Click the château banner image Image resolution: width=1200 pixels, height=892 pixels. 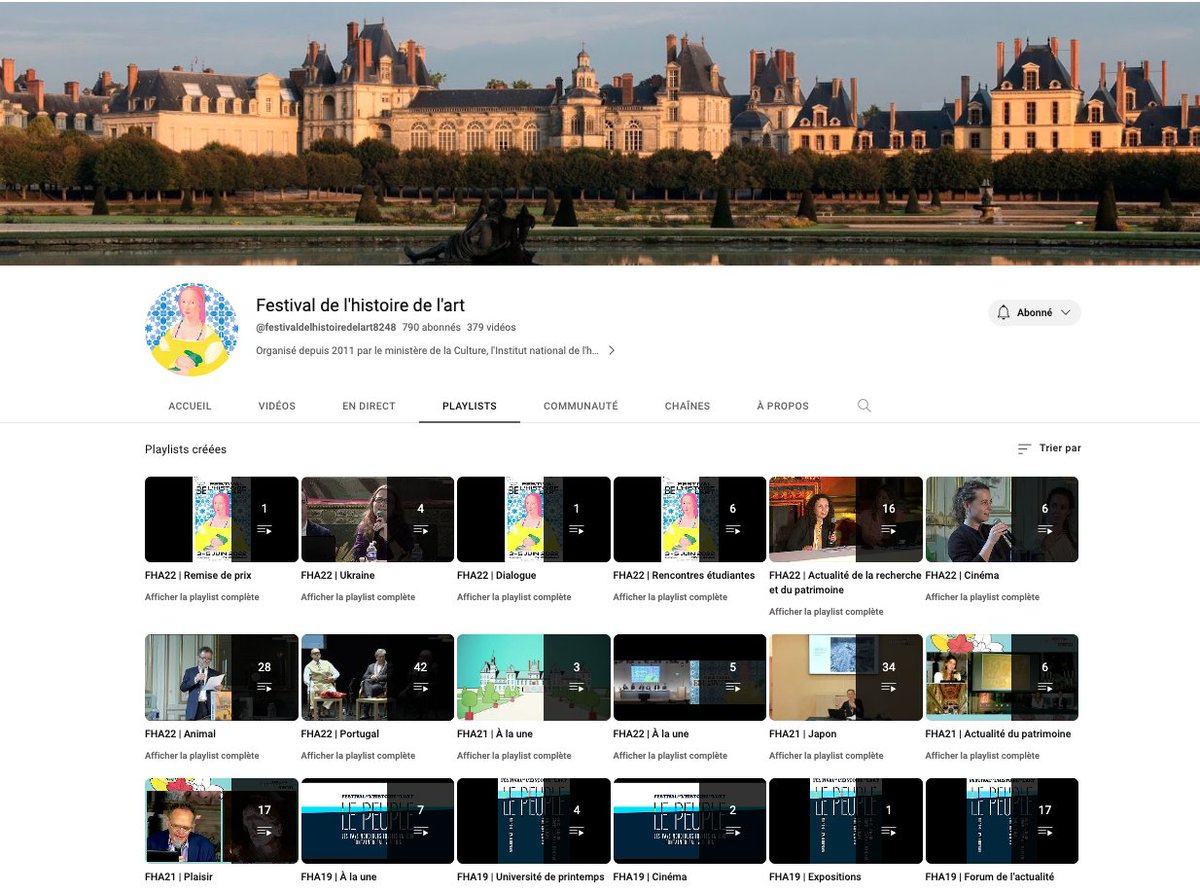coord(600,133)
